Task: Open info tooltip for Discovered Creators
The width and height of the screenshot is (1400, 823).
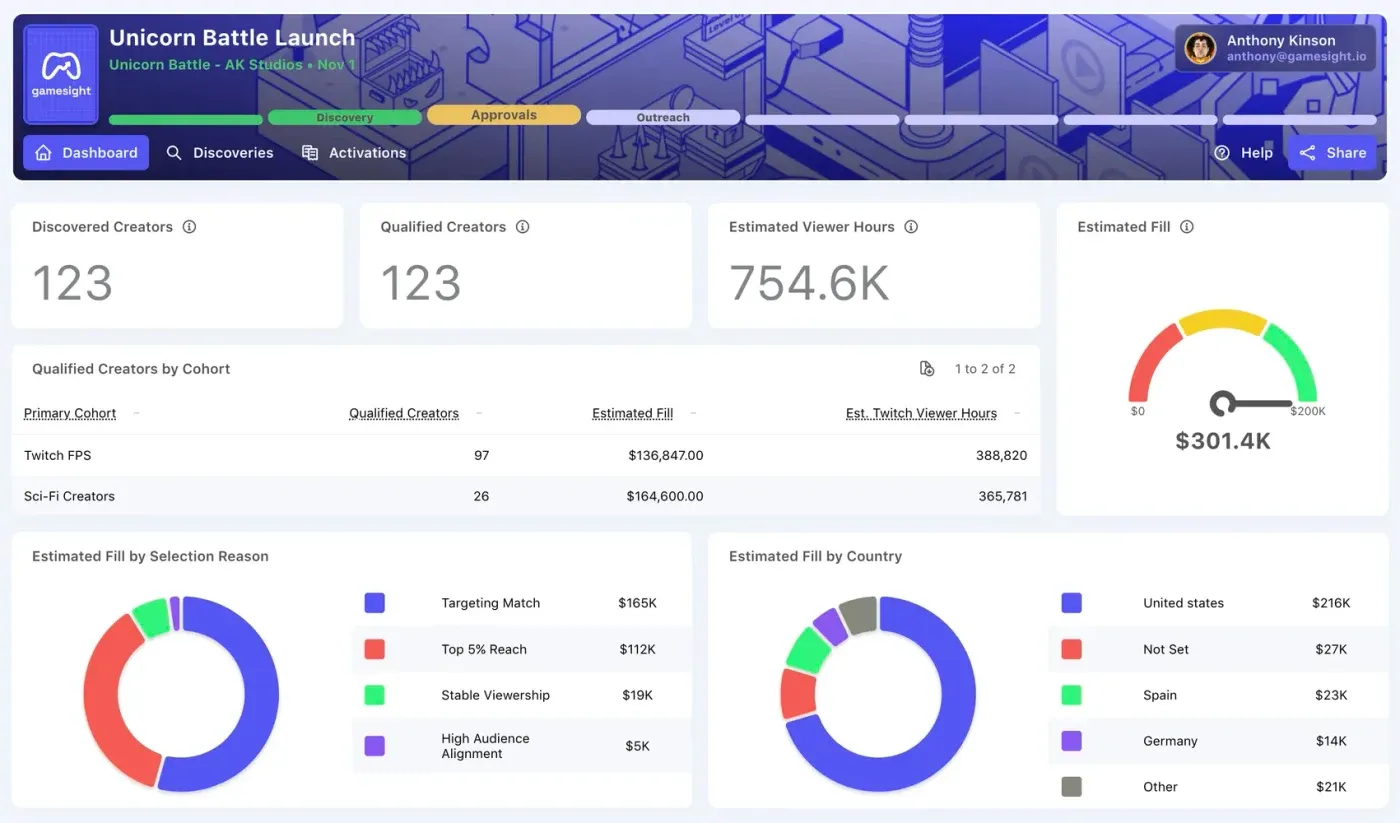Action: click(x=189, y=227)
